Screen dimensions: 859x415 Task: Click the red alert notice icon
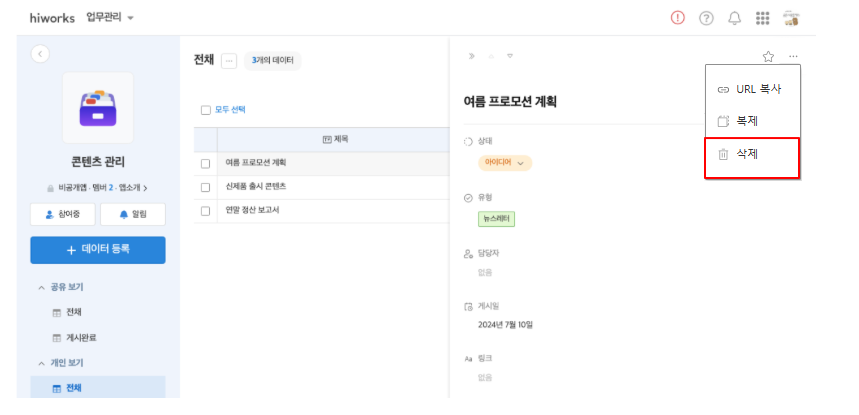click(678, 18)
